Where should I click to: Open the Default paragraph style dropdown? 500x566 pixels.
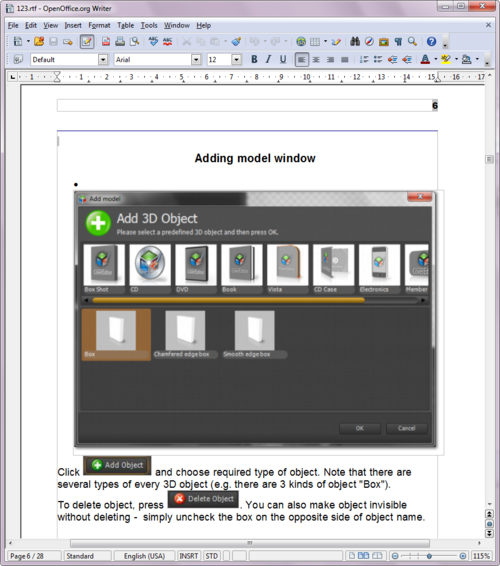pos(103,60)
